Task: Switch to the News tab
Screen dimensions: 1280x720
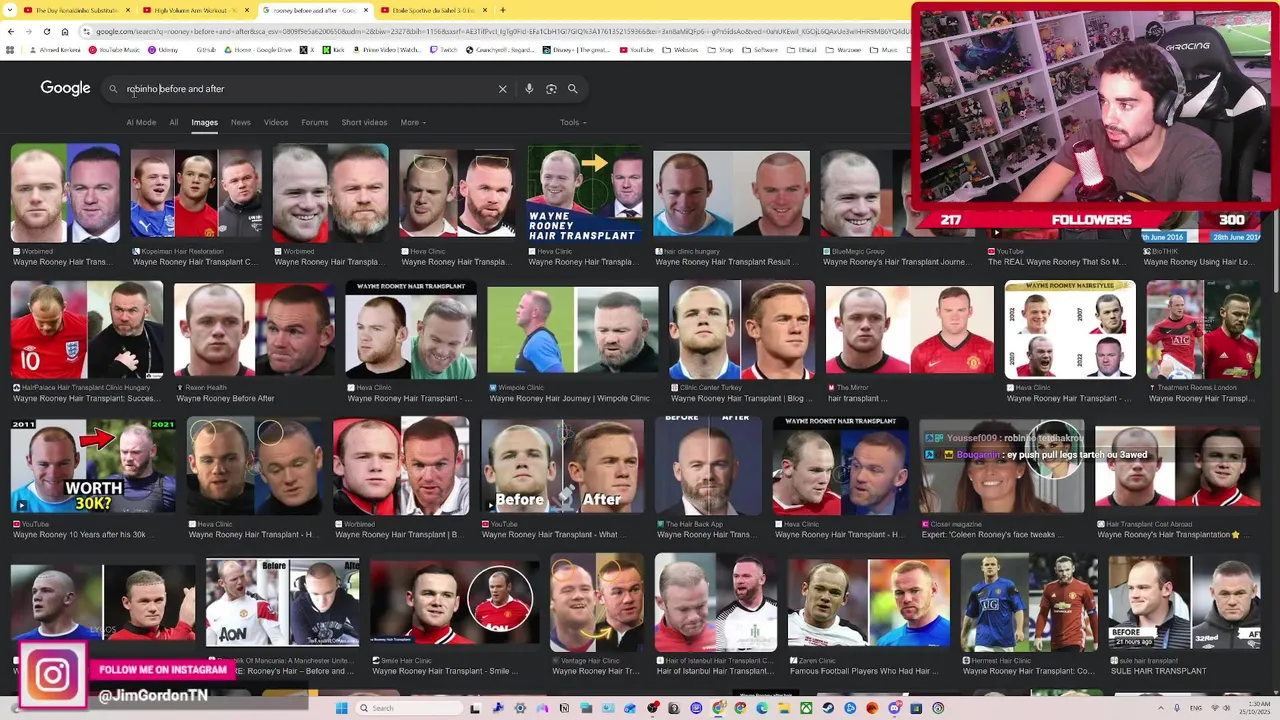Action: click(x=240, y=122)
